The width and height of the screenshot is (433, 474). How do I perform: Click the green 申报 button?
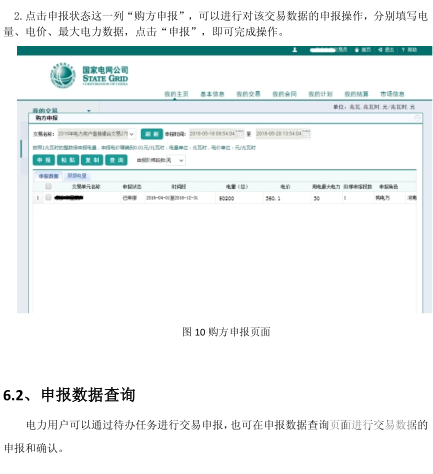click(44, 160)
